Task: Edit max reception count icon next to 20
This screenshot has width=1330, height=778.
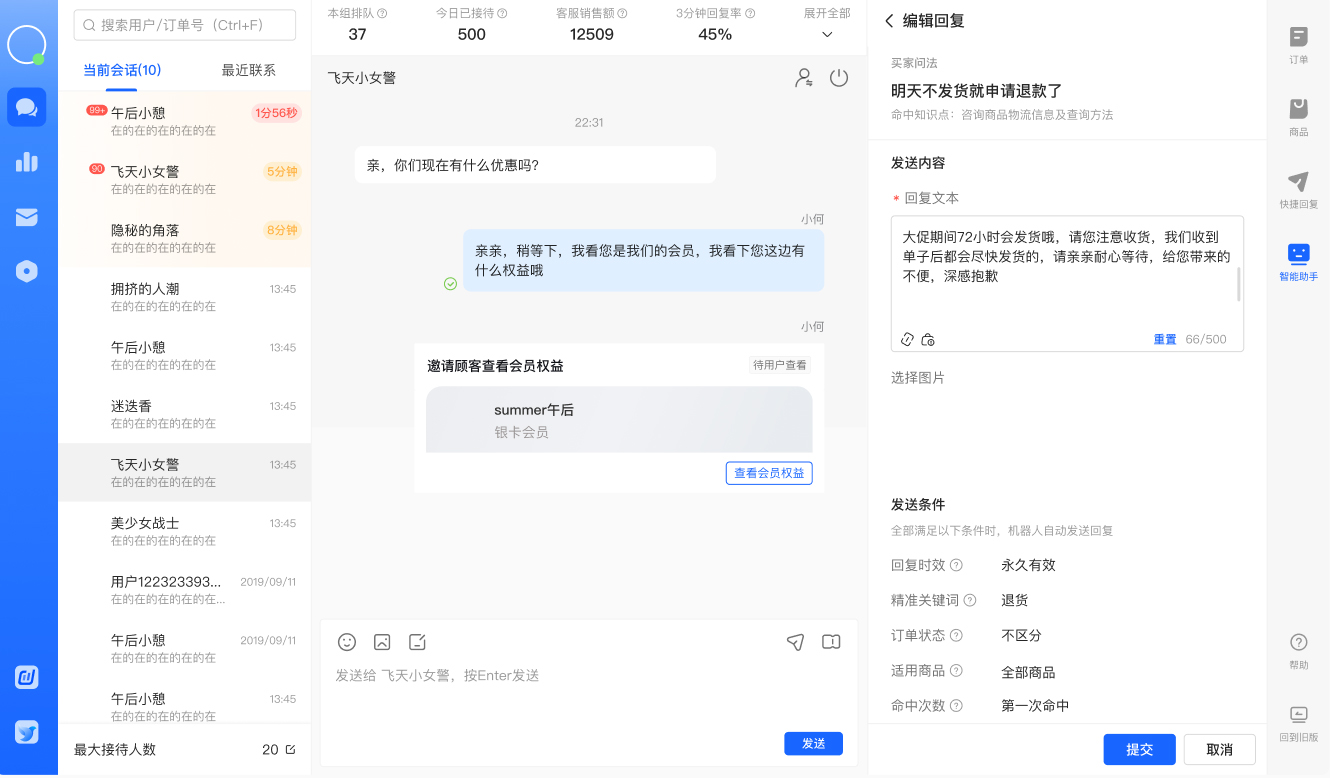Action: click(290, 749)
